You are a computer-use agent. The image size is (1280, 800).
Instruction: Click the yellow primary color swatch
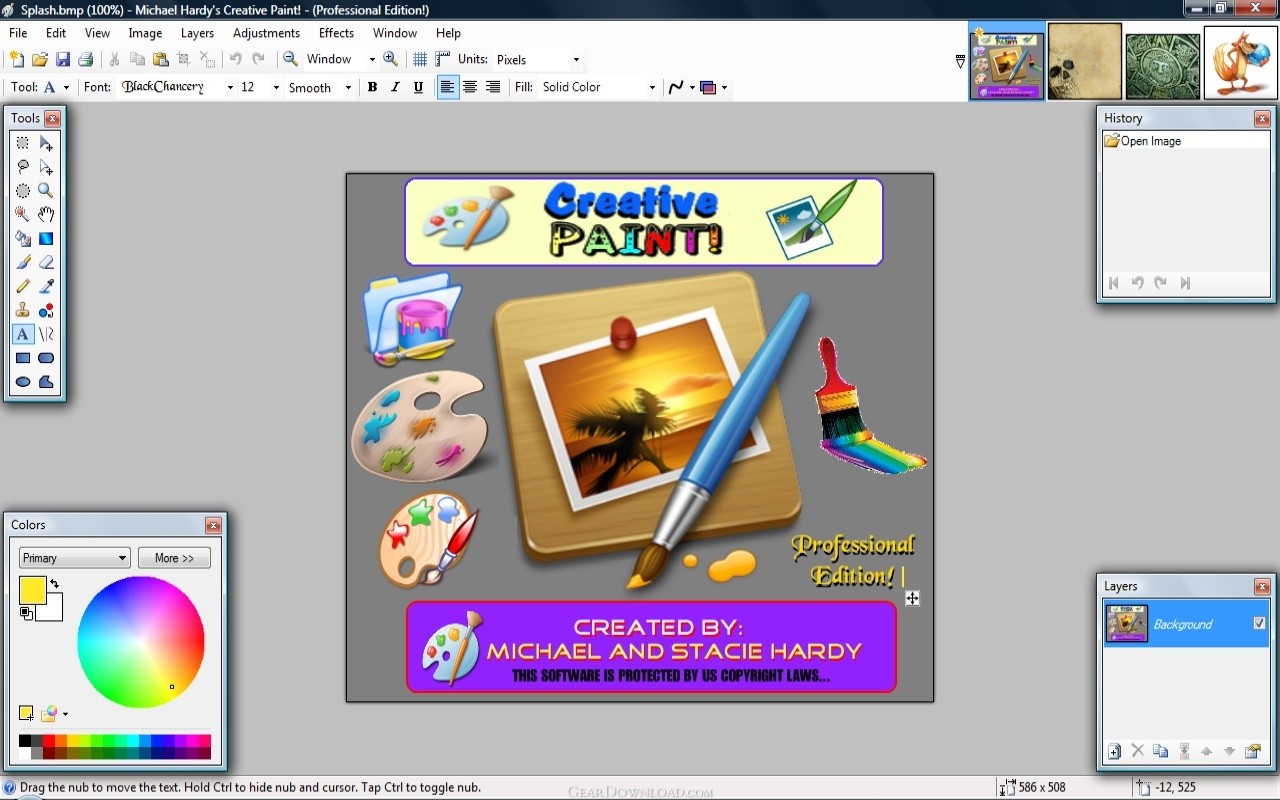[32, 590]
